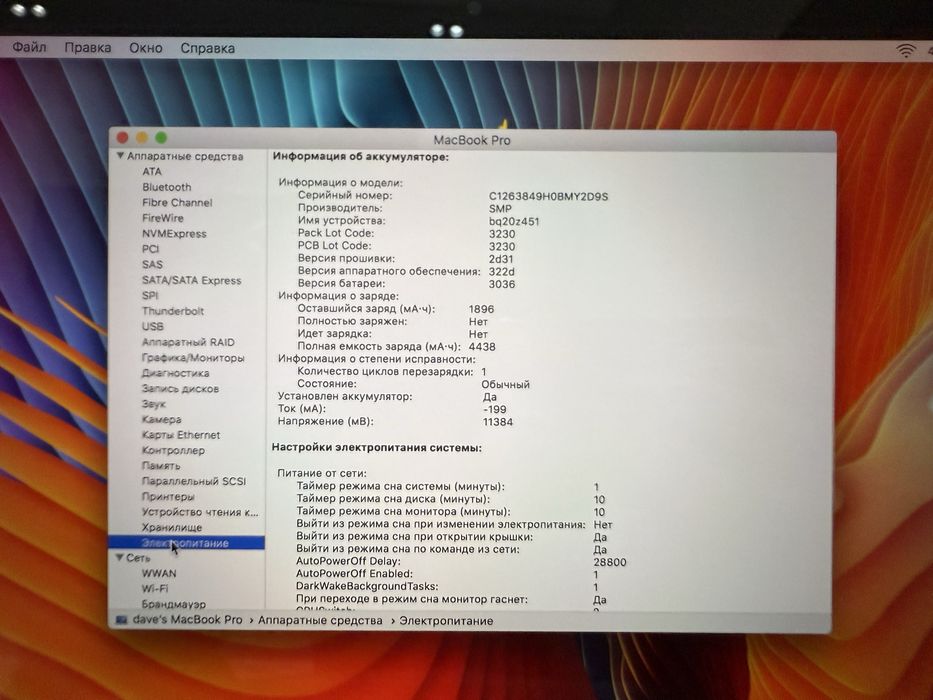The width and height of the screenshot is (933, 700).
Task: Click full charge capacity value 4438
Action: coord(482,346)
